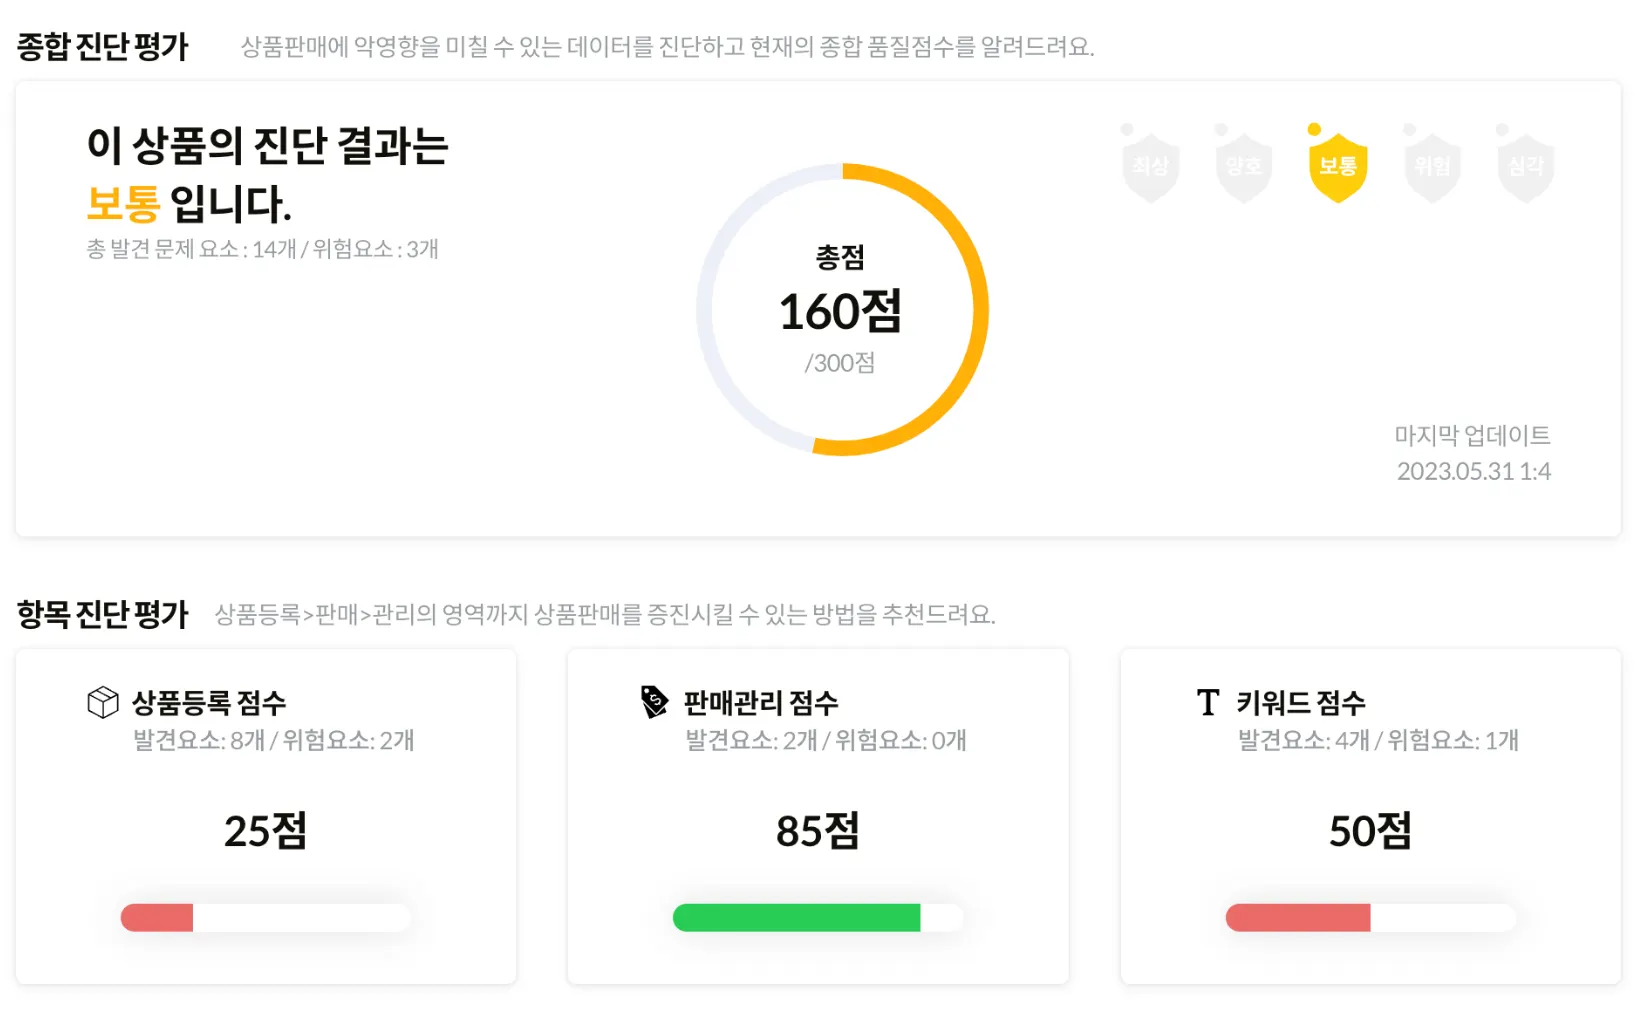The height and width of the screenshot is (1024, 1643).
Task: Select the yellow 보통 shield badge
Action: [1337, 167]
